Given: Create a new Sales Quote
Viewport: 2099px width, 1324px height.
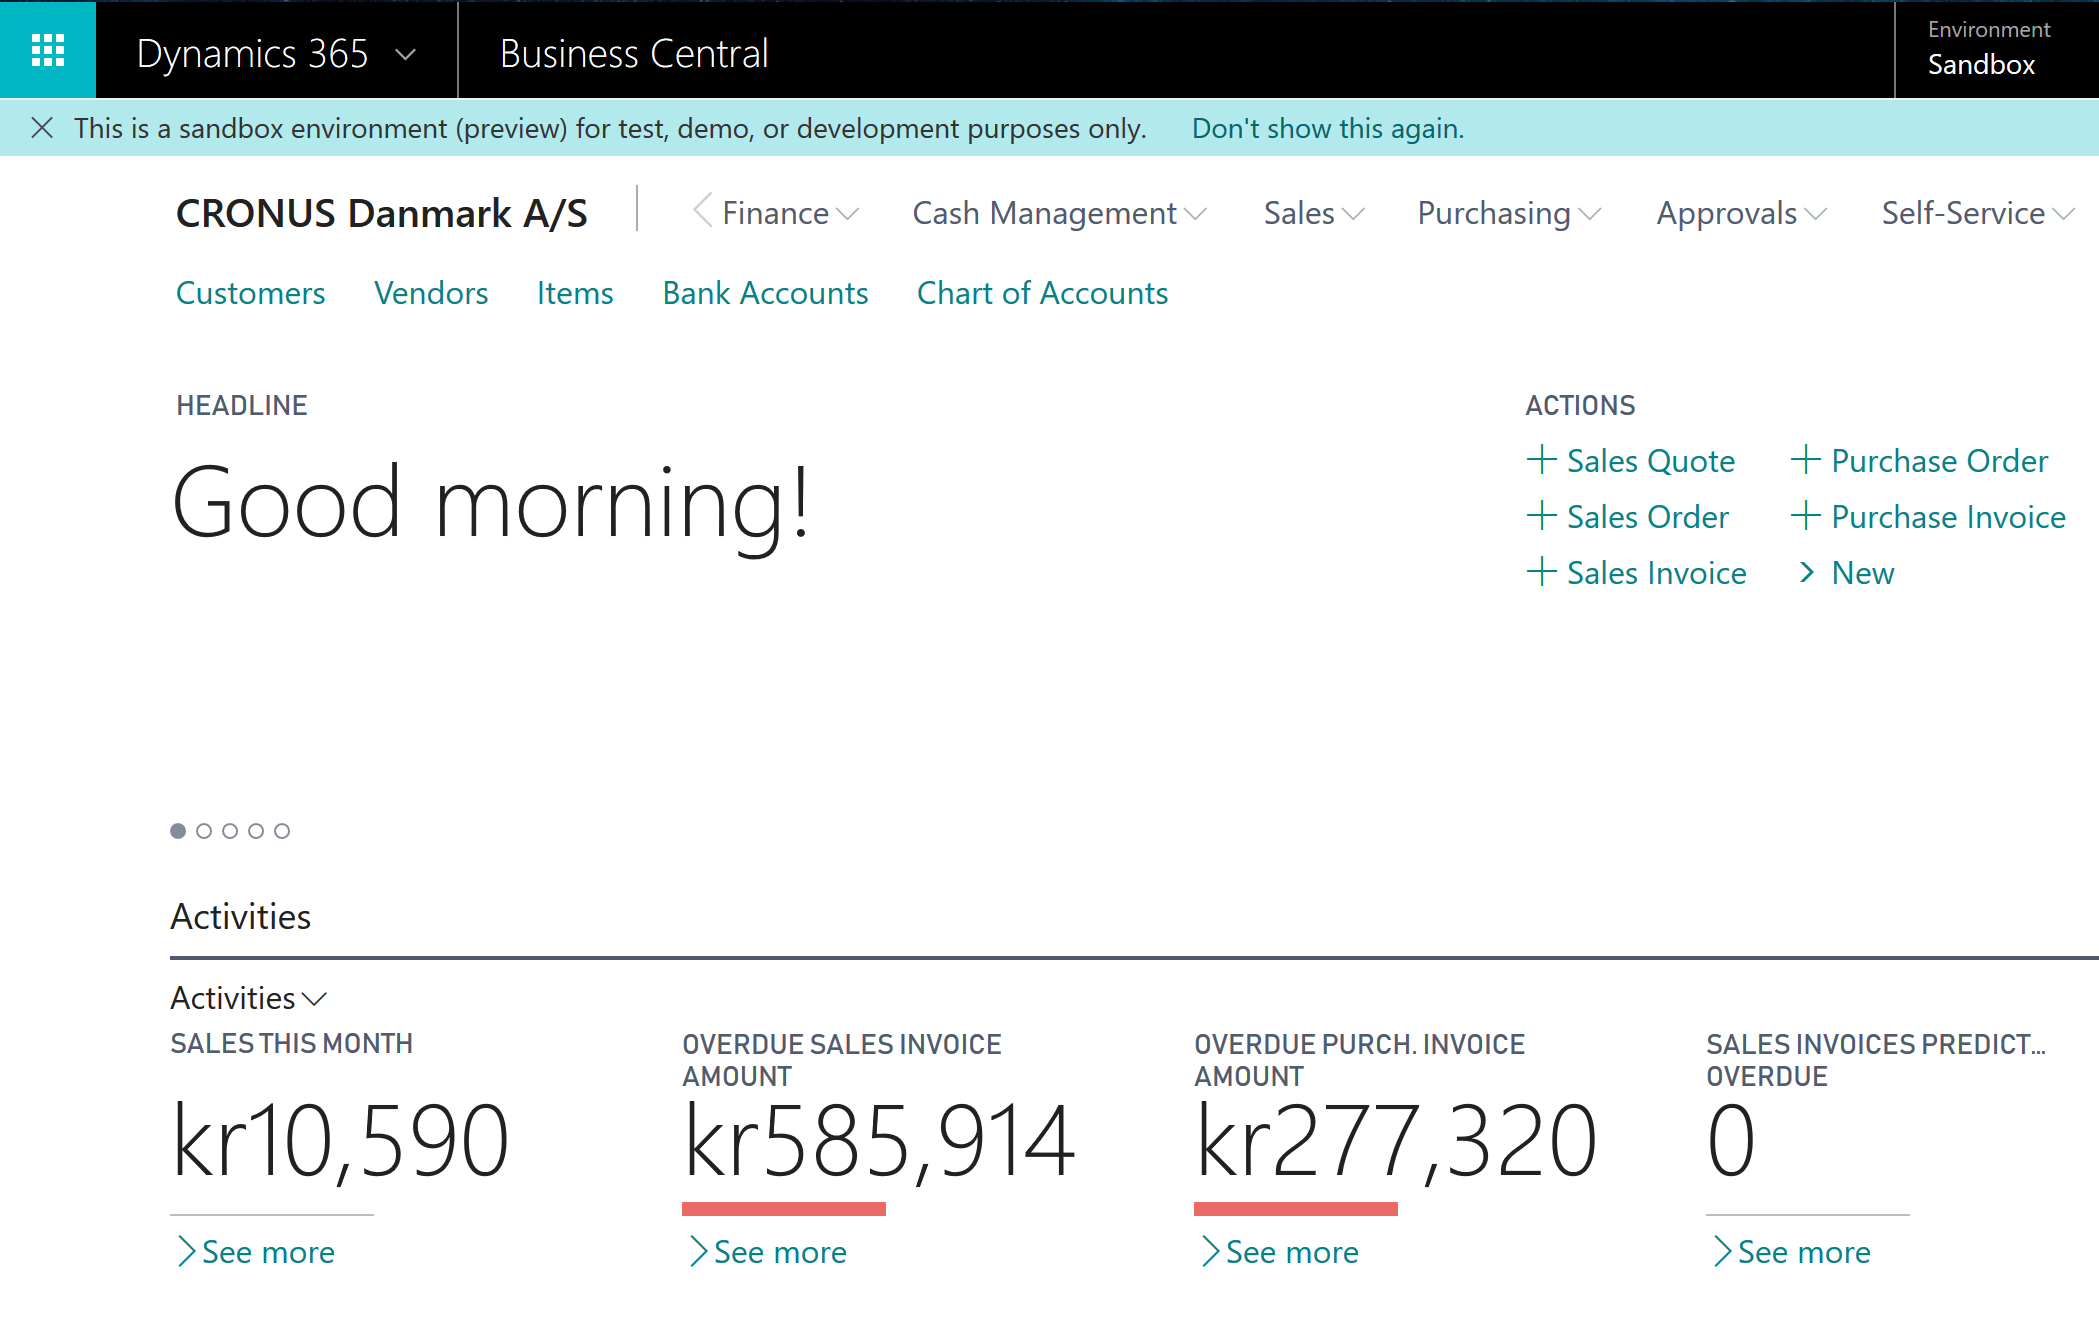Looking at the screenshot, I should click(x=1631, y=461).
